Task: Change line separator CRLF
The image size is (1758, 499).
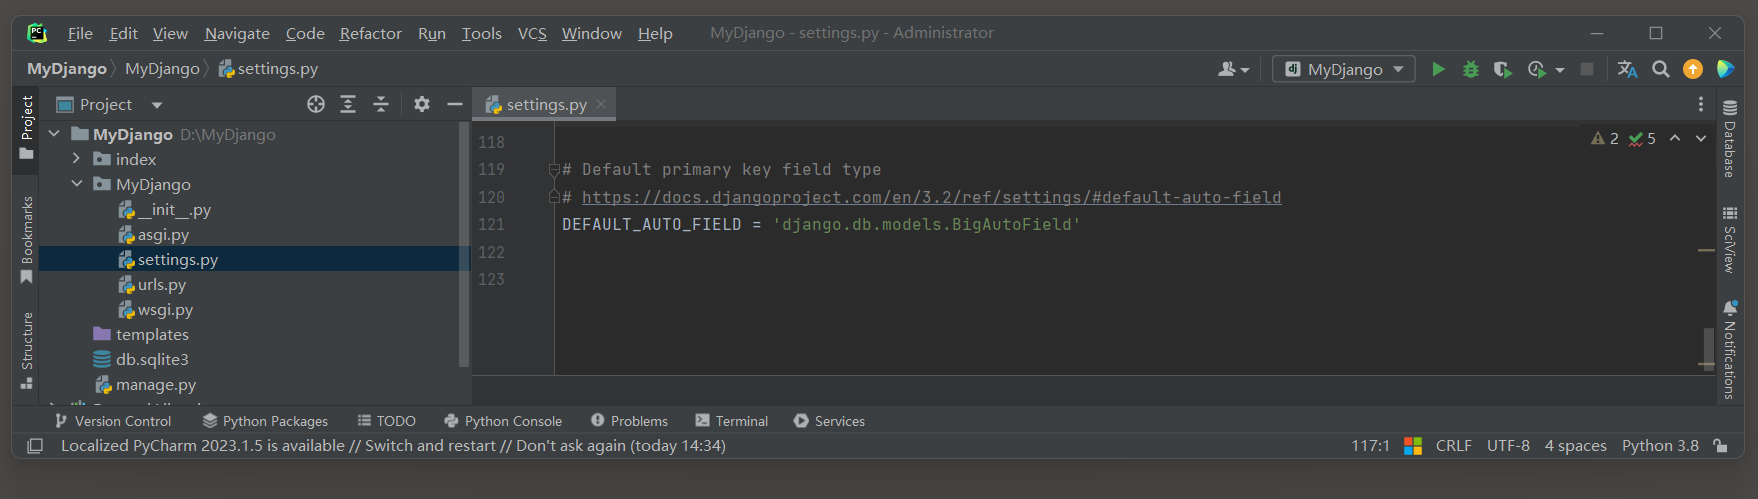Action: [x=1453, y=446]
